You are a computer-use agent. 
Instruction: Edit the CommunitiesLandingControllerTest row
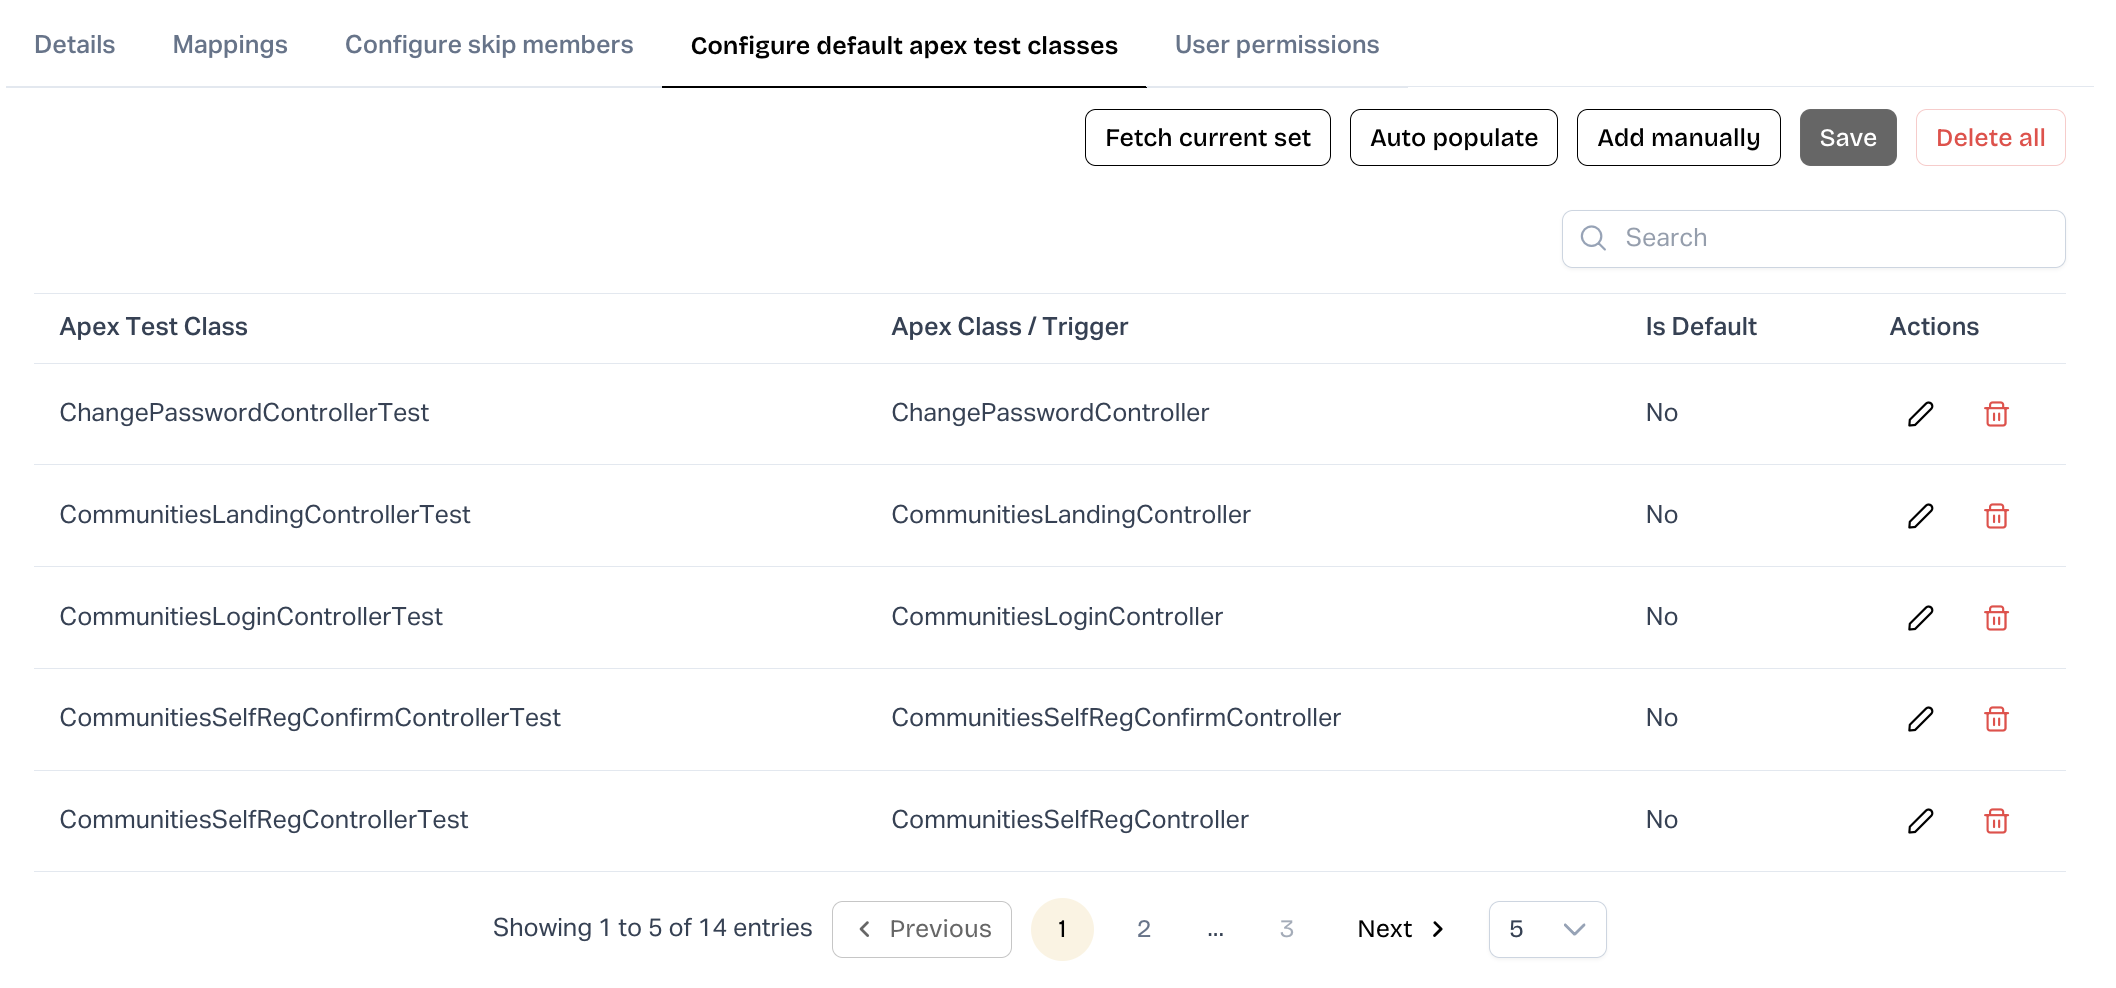(x=1920, y=516)
